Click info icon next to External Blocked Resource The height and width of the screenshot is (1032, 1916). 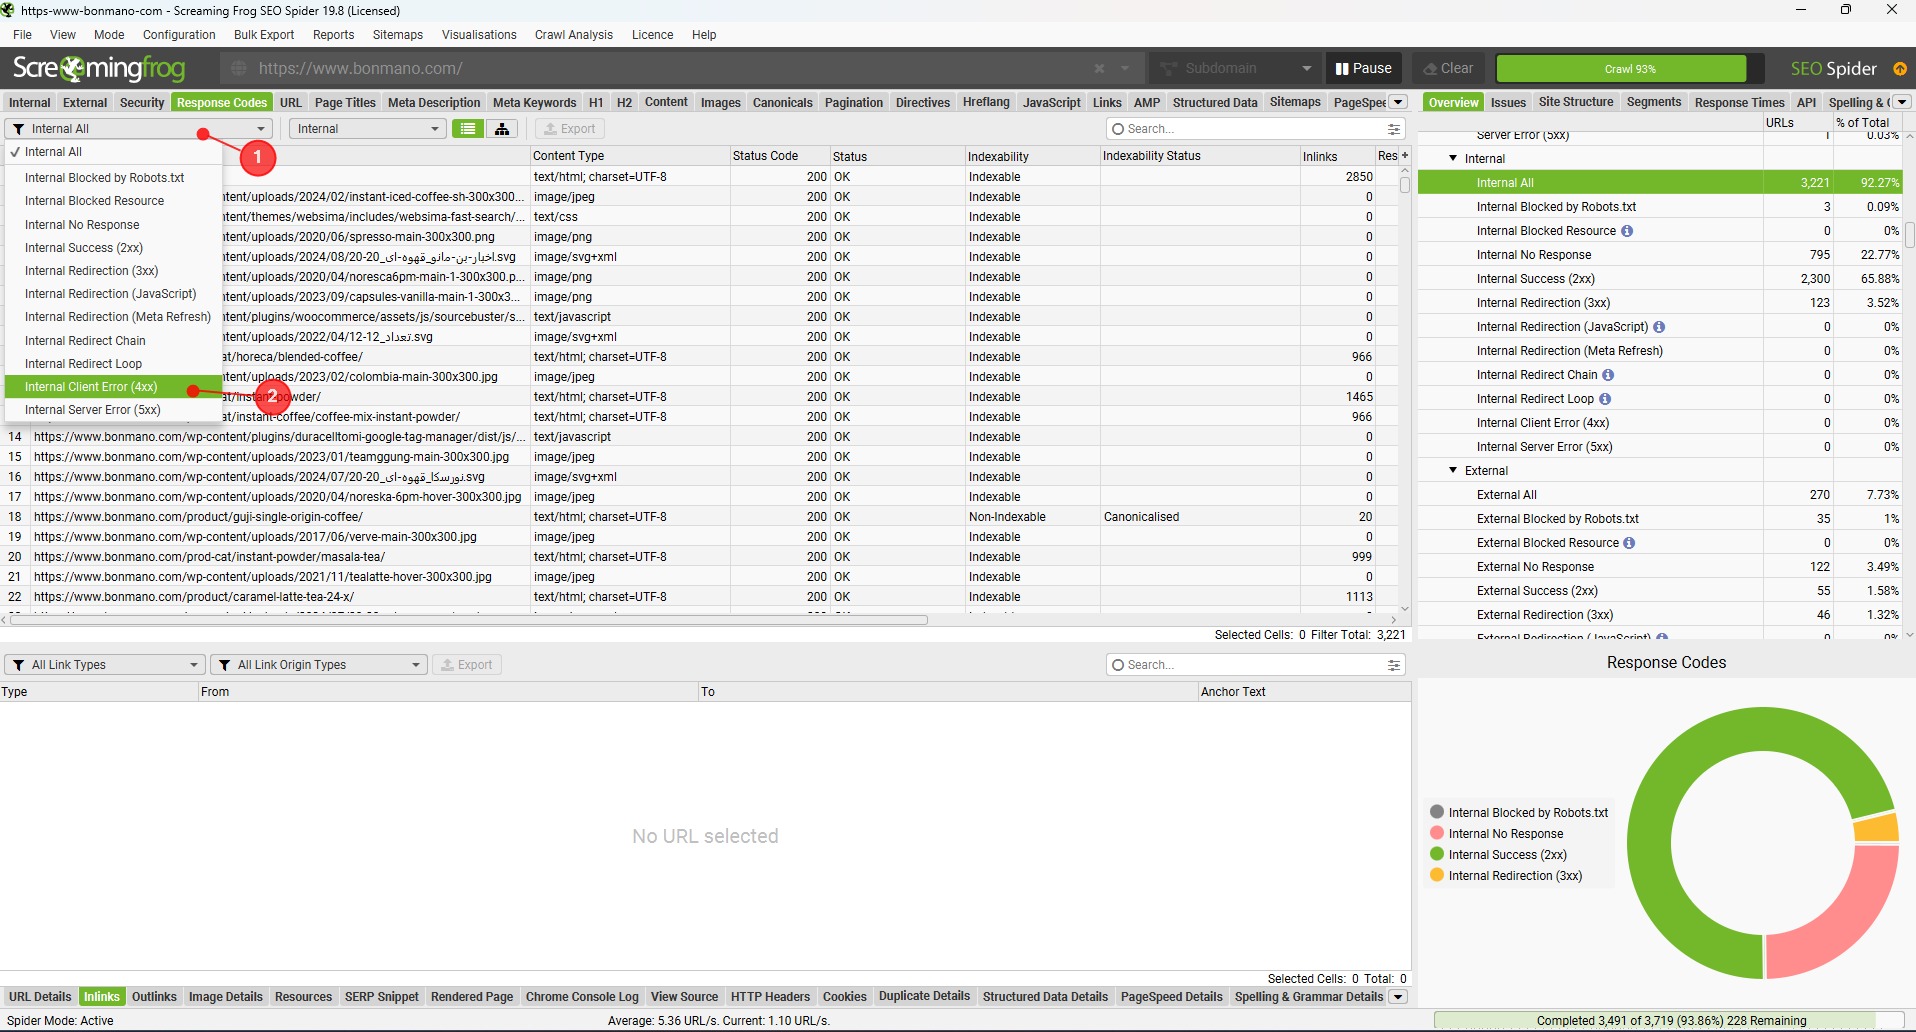pos(1629,543)
